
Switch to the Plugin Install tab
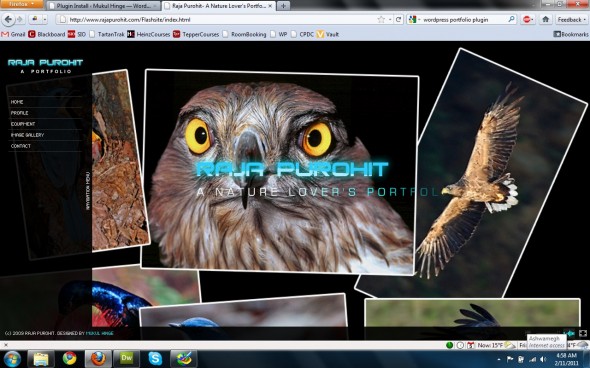point(104,6)
